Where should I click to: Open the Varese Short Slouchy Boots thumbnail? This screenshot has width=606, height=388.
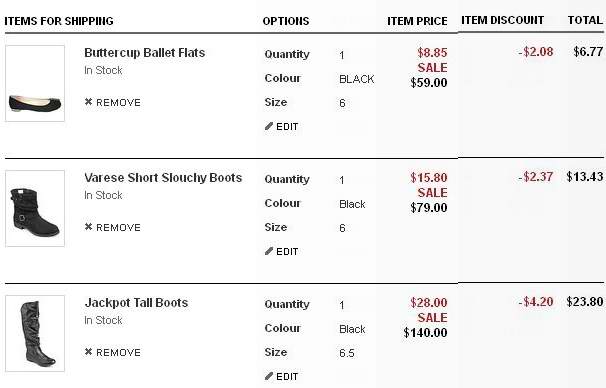pyautogui.click(x=35, y=208)
